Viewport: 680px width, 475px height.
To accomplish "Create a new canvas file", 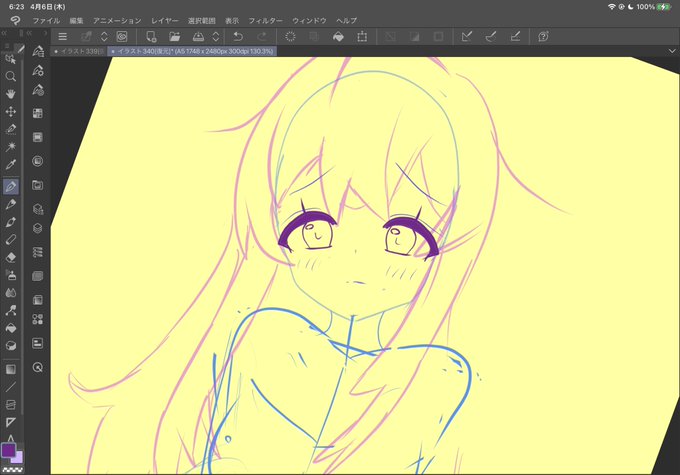I will coord(151,36).
